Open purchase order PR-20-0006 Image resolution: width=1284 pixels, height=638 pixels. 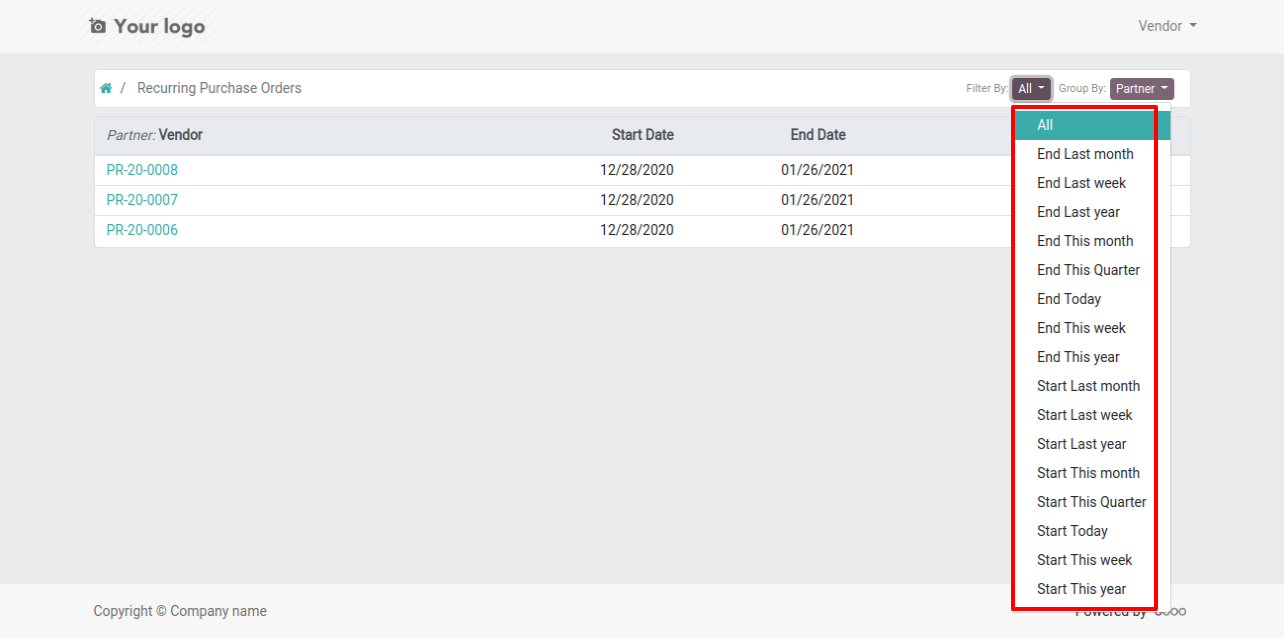tap(142, 230)
